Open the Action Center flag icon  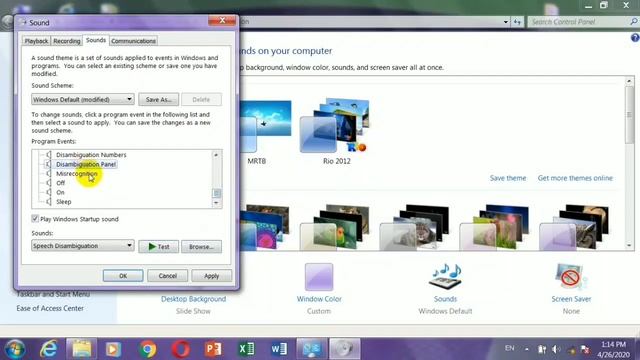585,349
